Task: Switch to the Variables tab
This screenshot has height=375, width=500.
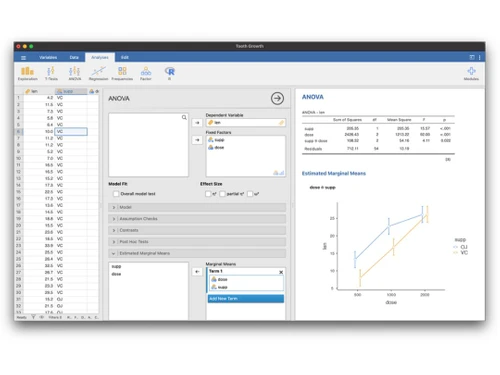Action: 48,57
